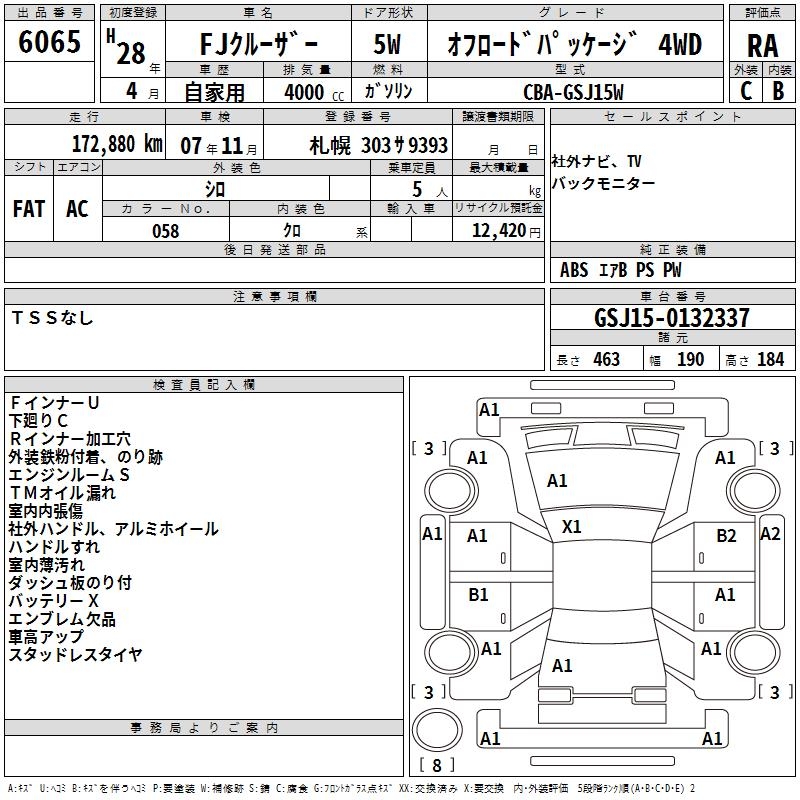Screen dimensions: 800x800
Task: Click inspector note Rインナー加工穴
Action: pyautogui.click(x=70, y=439)
